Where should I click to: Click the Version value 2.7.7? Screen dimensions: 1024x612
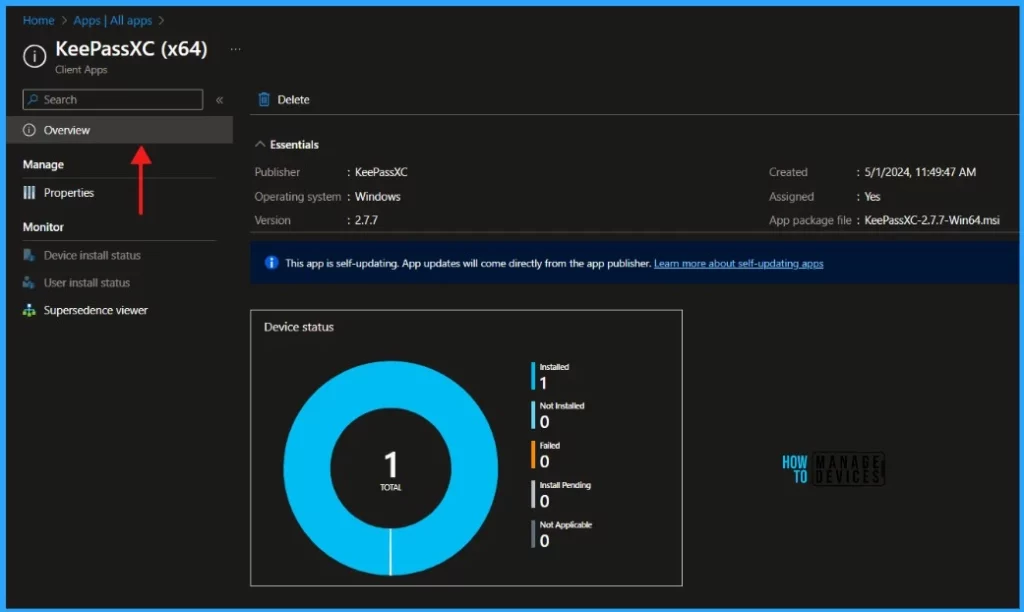366,220
